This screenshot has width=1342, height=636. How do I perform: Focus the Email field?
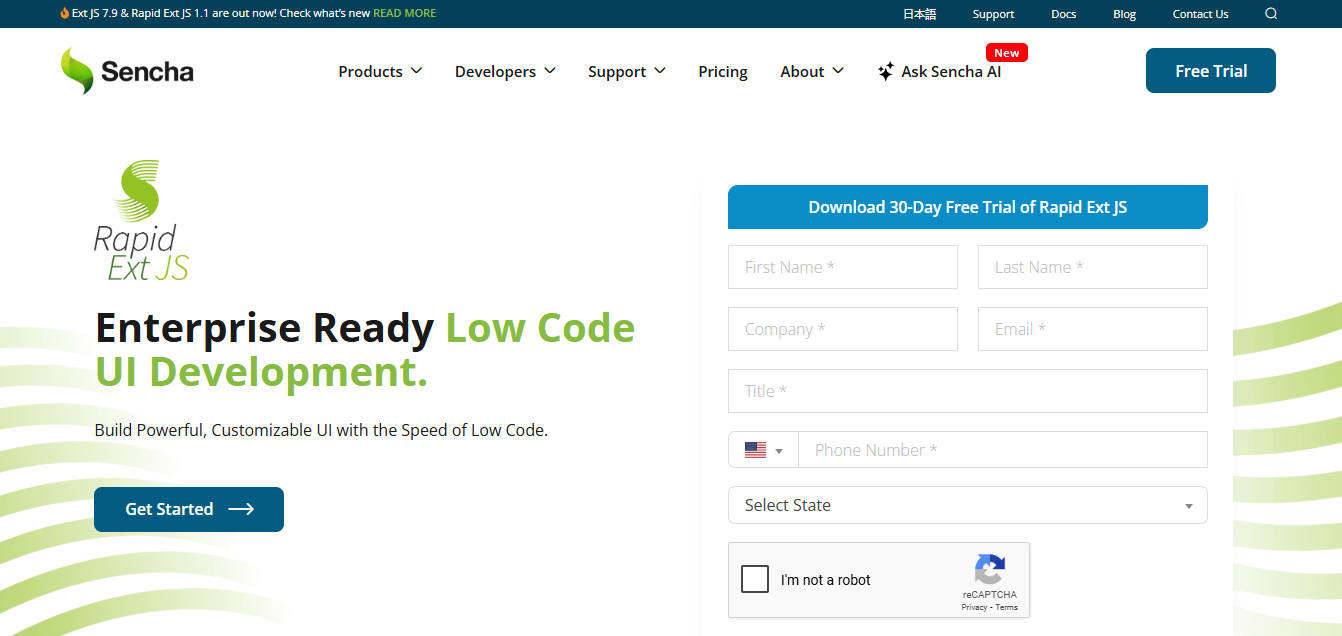(1093, 329)
